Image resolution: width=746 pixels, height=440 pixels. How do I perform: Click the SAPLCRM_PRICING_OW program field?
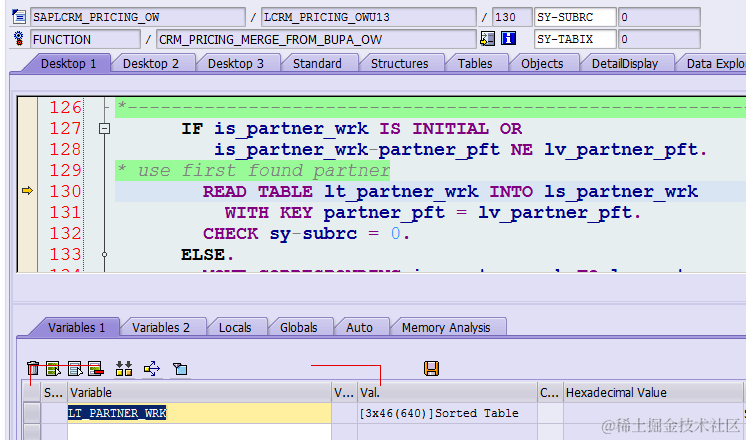(x=138, y=17)
